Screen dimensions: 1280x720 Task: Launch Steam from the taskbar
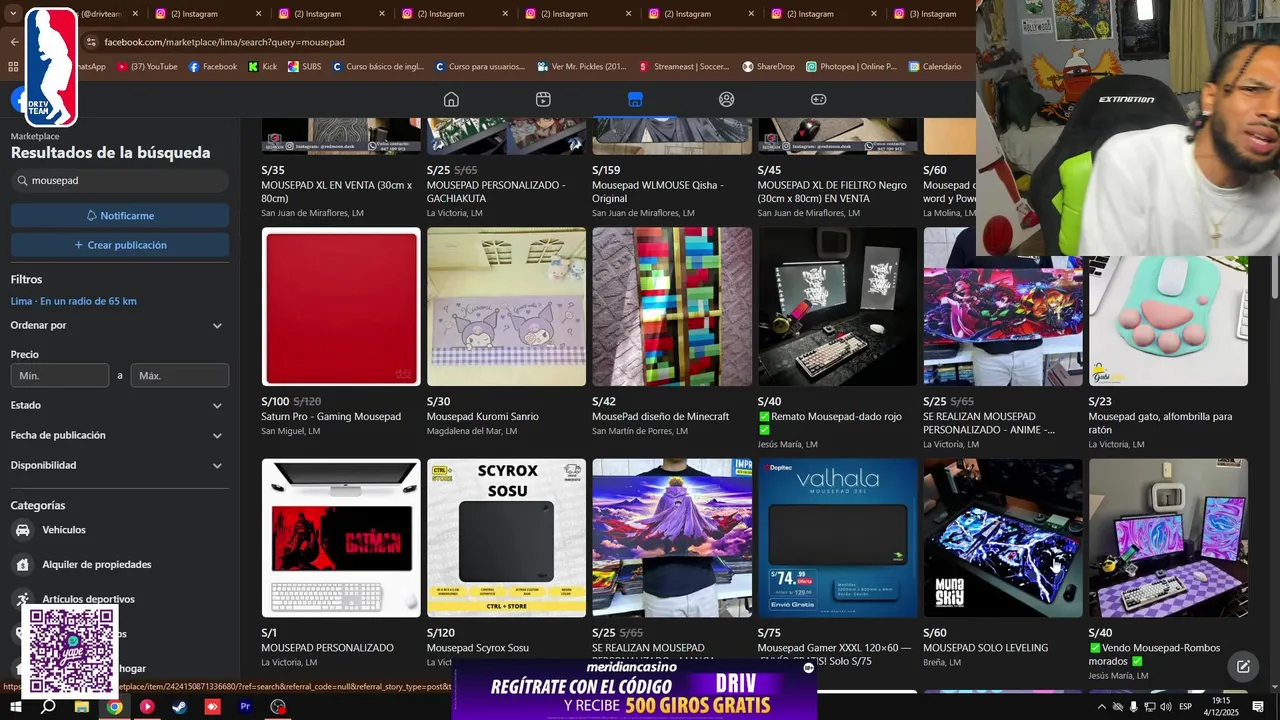pyautogui.click(x=179, y=707)
